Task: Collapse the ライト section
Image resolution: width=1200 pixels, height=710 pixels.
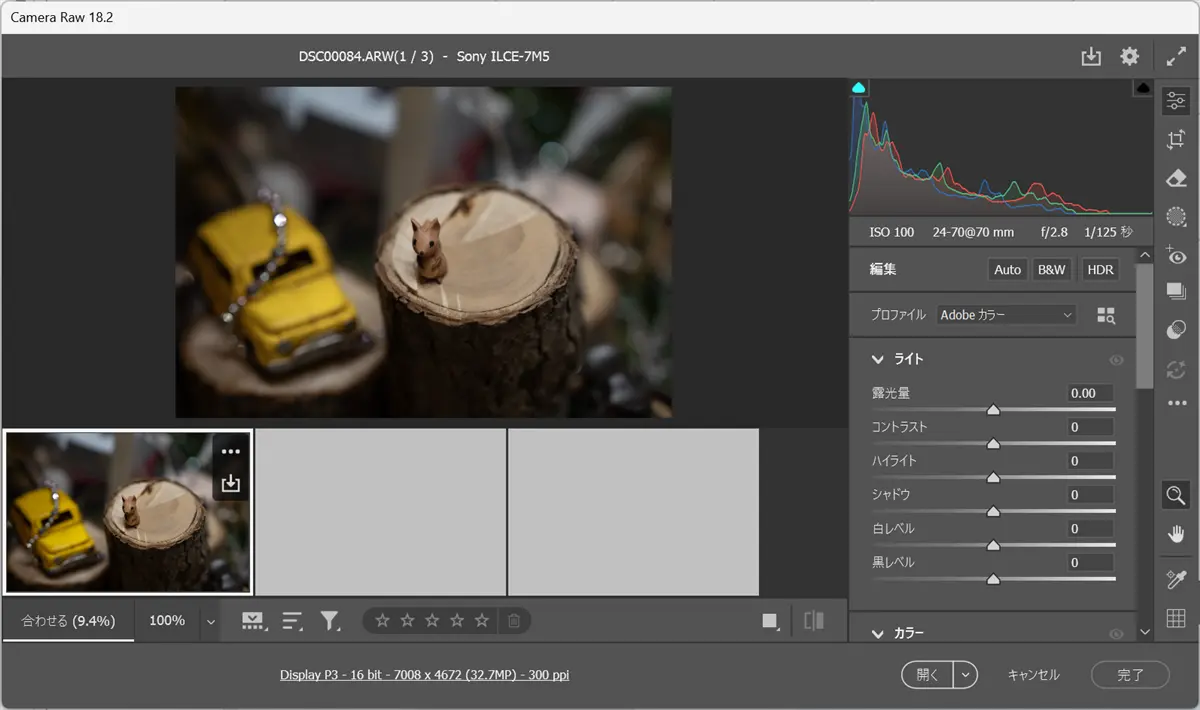Action: (878, 360)
